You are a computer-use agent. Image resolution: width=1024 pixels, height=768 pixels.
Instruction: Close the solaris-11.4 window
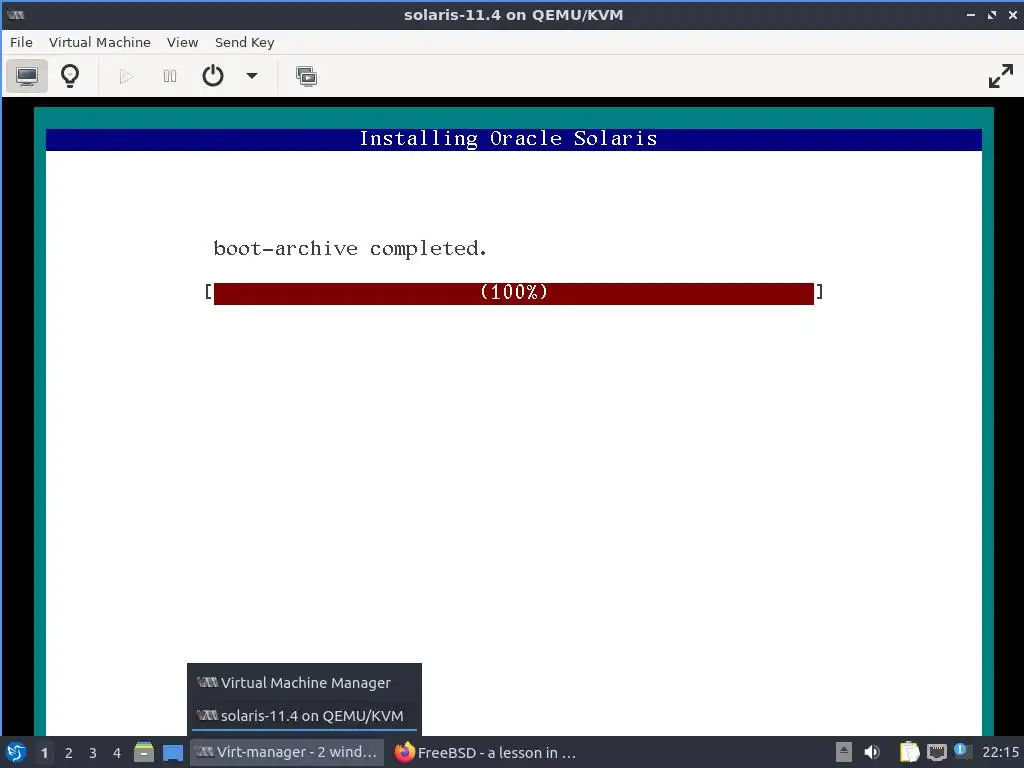(1012, 15)
